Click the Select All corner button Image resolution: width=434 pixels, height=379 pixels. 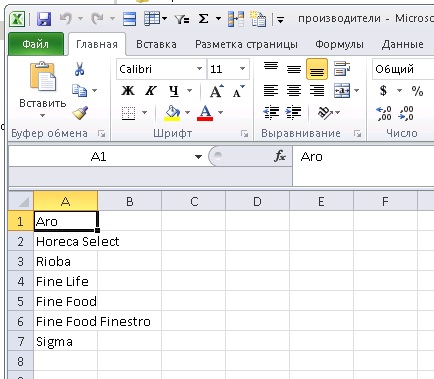(x=21, y=201)
